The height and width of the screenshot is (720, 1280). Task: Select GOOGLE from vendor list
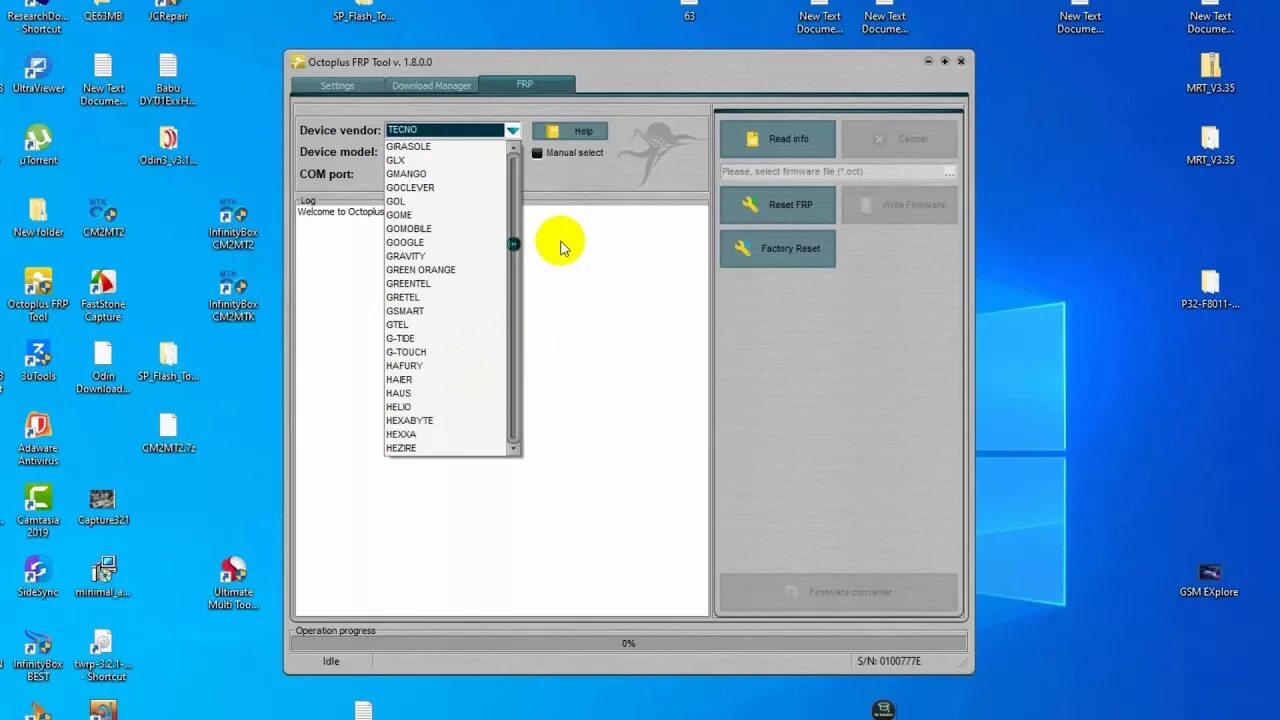tap(446, 243)
